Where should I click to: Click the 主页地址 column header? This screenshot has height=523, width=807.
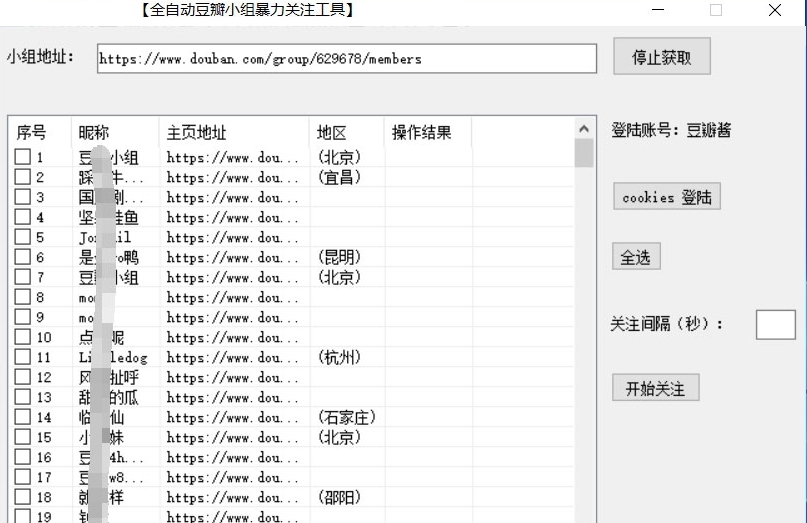click(234, 132)
